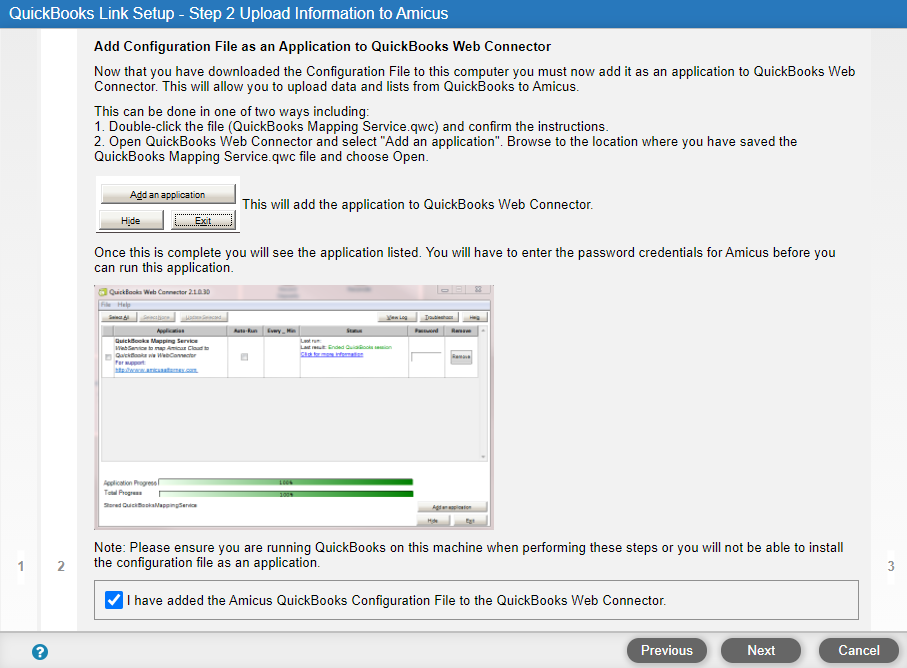
Task: Open the help question mark icon
Action: 40,652
